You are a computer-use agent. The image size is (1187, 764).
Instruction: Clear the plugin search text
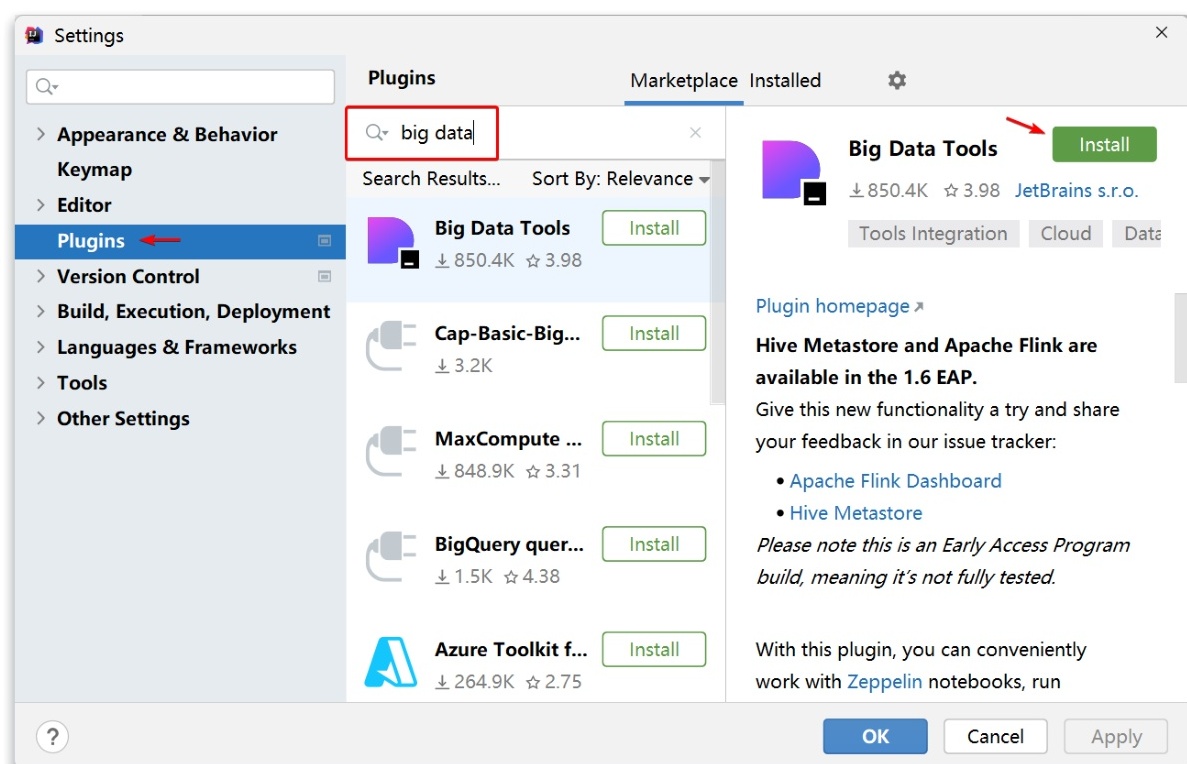pos(696,133)
